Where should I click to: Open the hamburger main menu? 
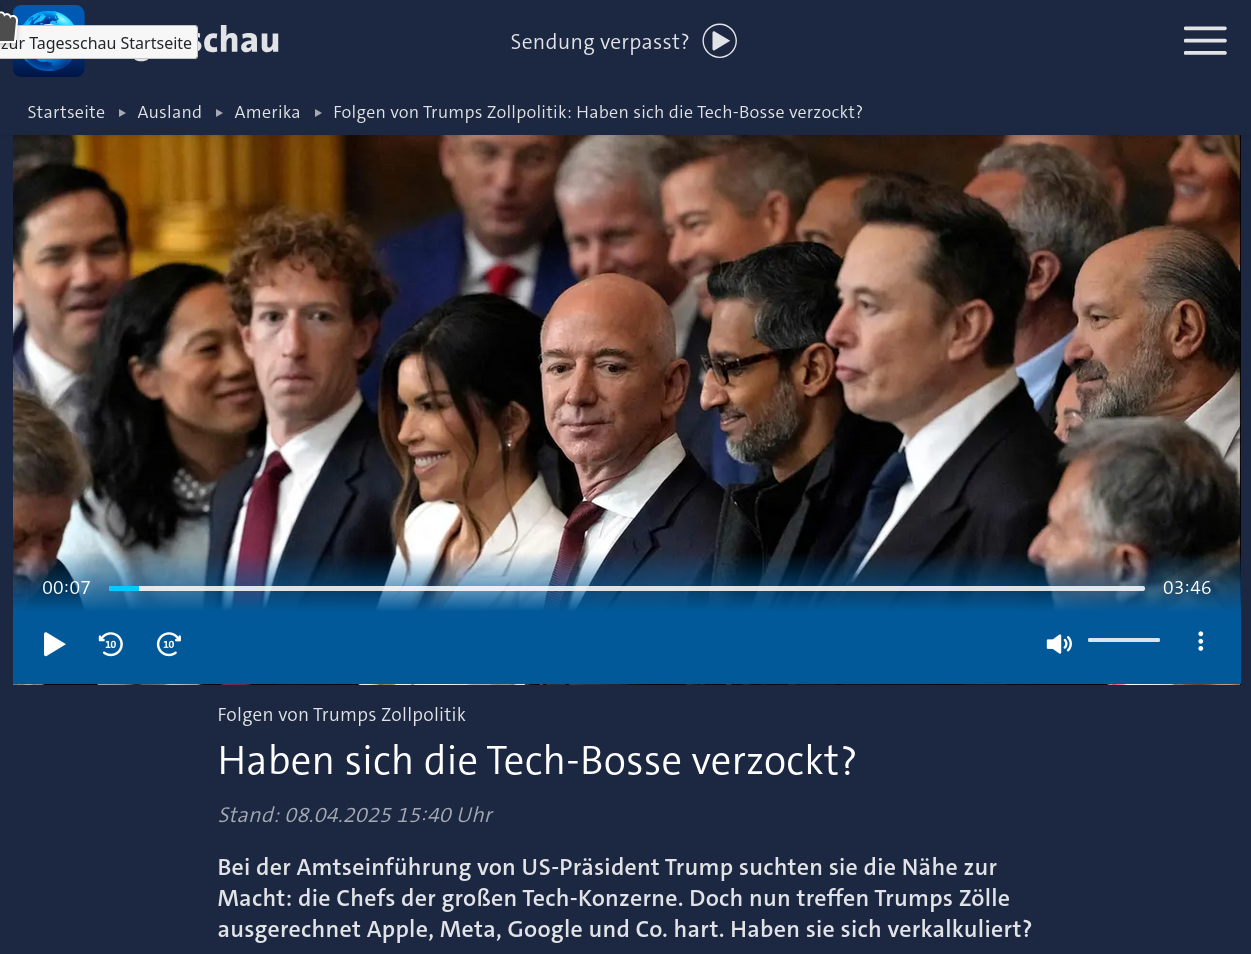pos(1205,41)
